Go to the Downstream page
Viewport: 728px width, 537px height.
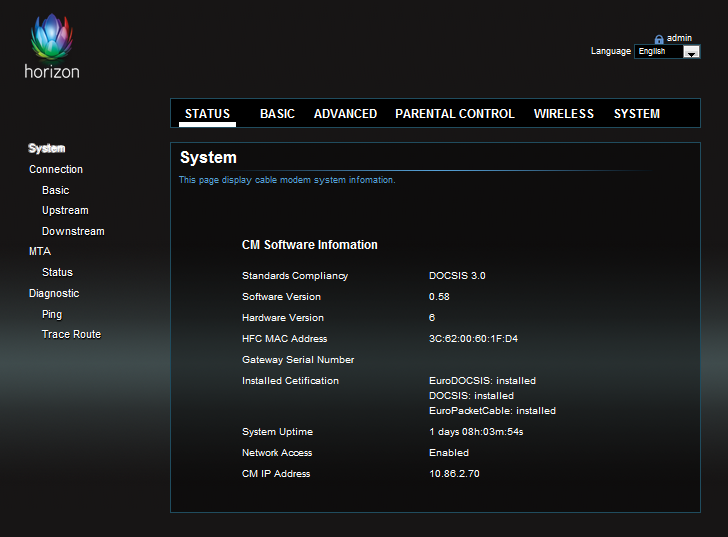click(x=73, y=231)
